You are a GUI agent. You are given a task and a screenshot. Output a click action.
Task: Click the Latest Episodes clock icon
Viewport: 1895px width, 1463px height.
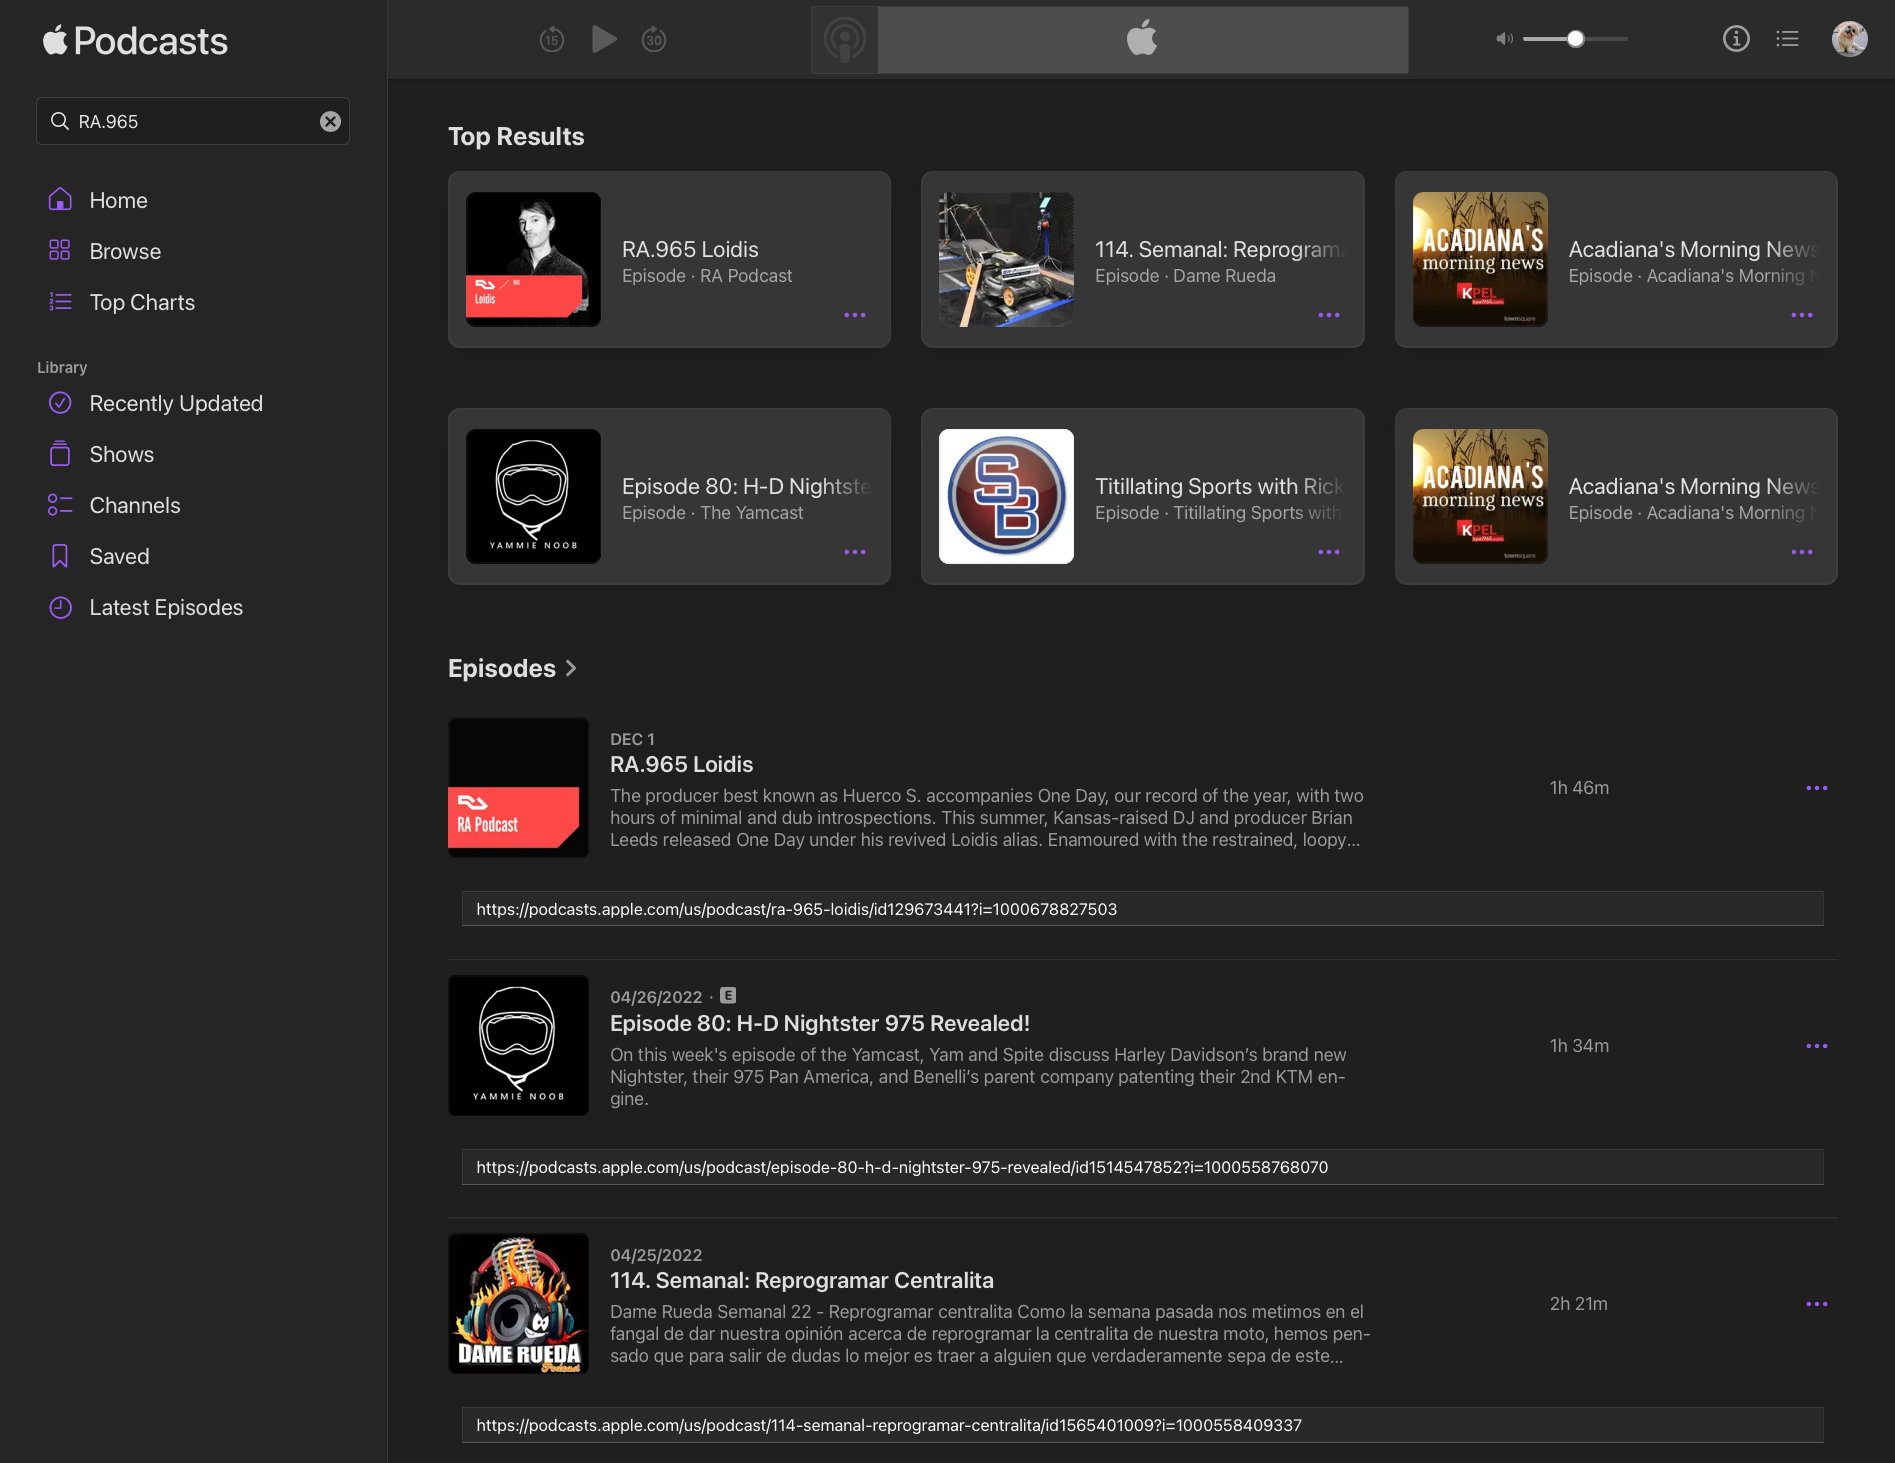tap(60, 607)
